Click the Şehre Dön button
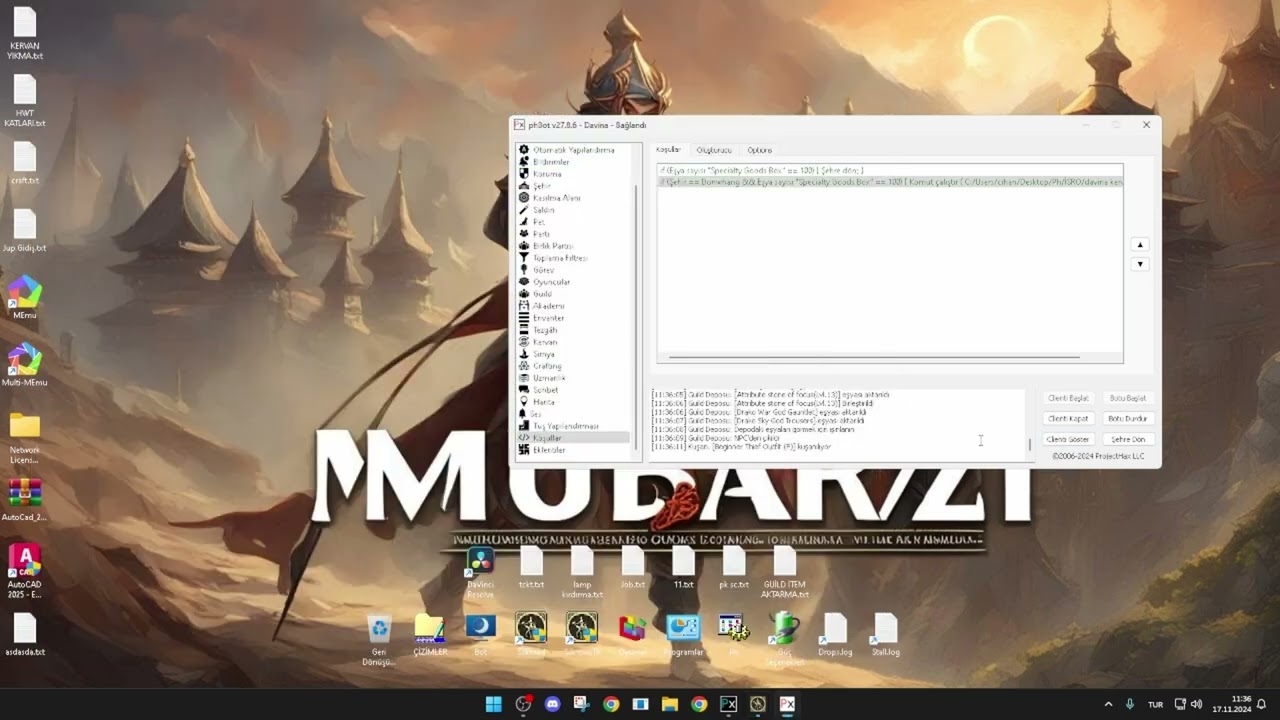Viewport: 1280px width, 720px height. (1128, 440)
